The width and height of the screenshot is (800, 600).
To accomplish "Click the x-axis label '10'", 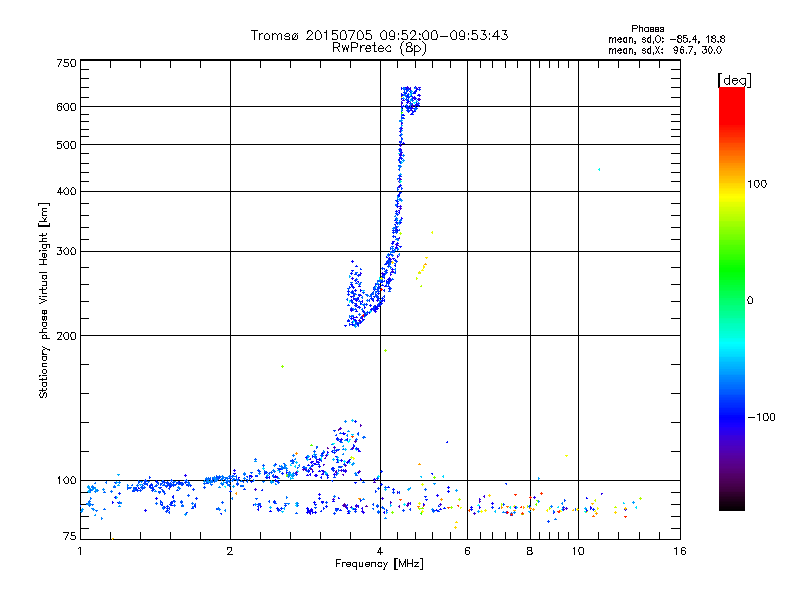I will point(578,551).
